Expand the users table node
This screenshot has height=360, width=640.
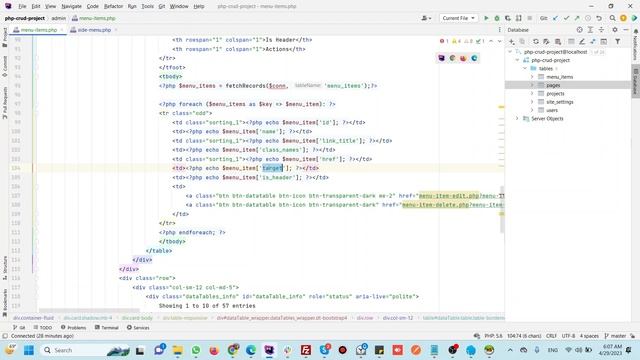532,110
